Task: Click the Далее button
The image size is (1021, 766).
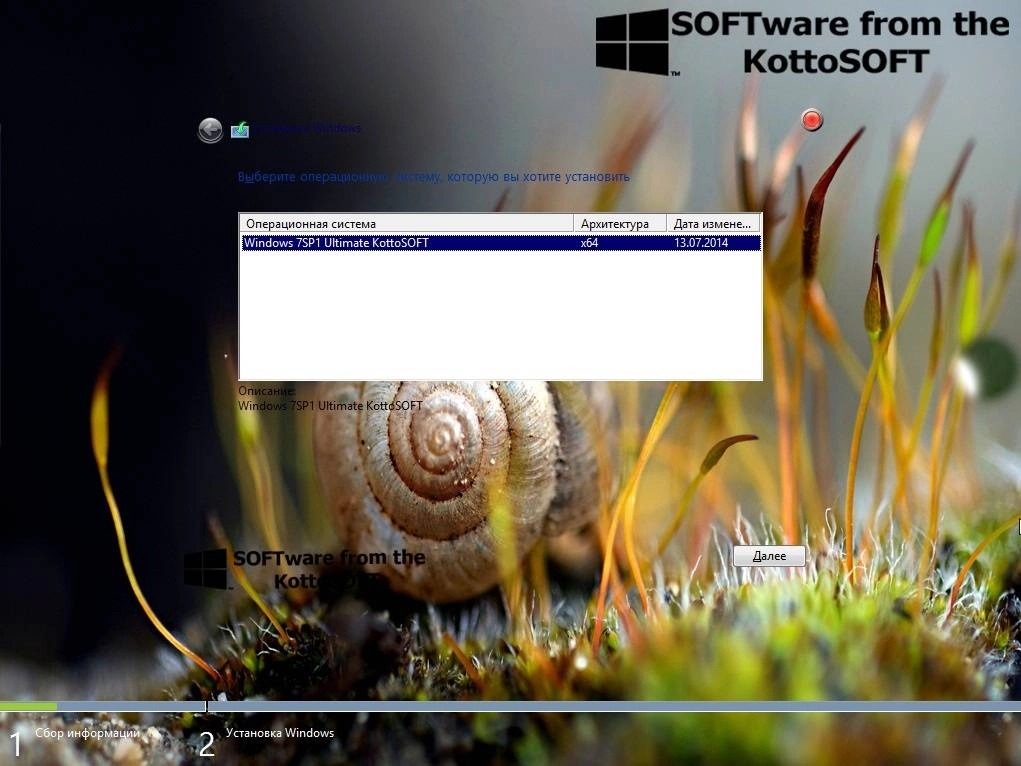Action: point(769,556)
